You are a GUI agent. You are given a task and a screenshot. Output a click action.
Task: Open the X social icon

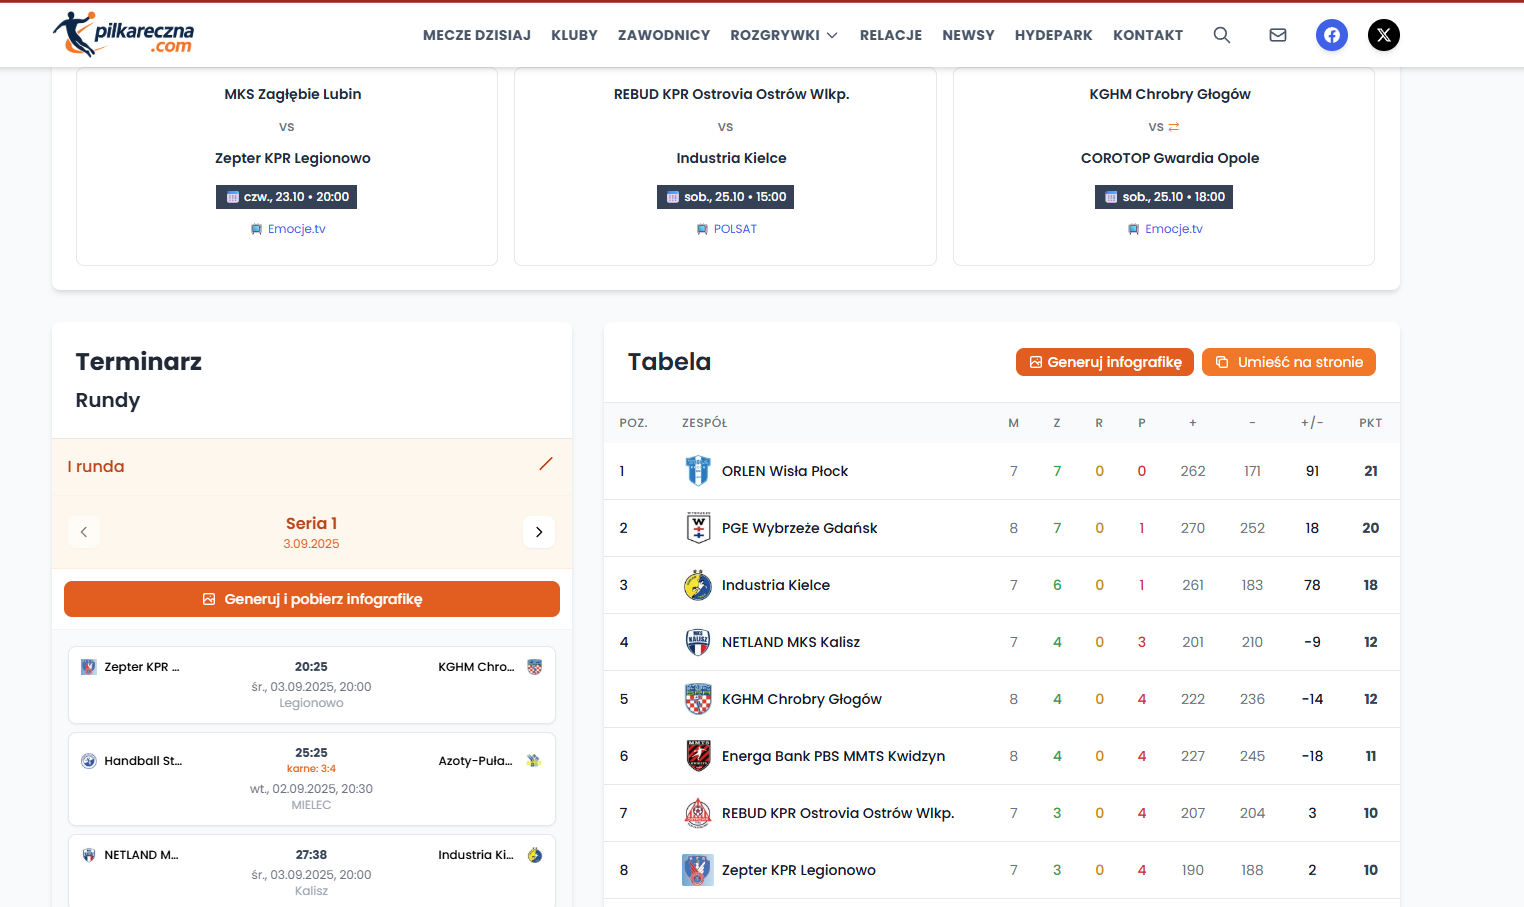(1383, 35)
